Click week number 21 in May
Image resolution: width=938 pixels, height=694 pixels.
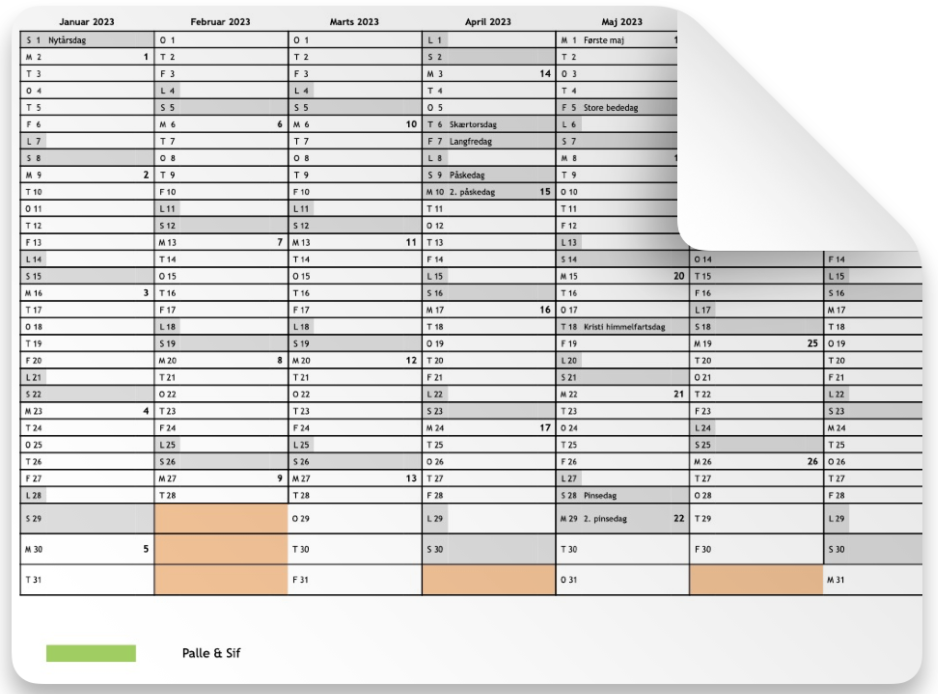pyautogui.click(x=678, y=394)
